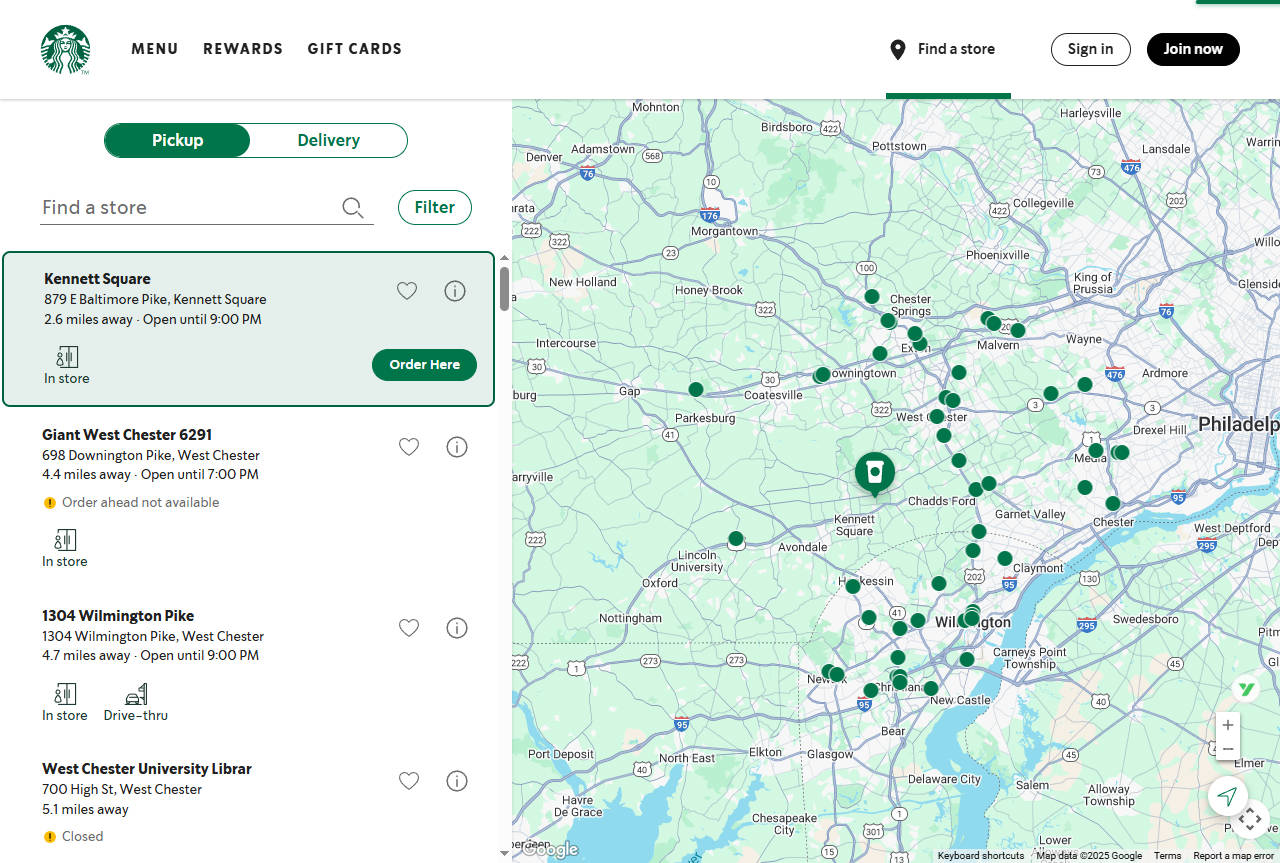Open the Menu navigation item

click(x=154, y=49)
